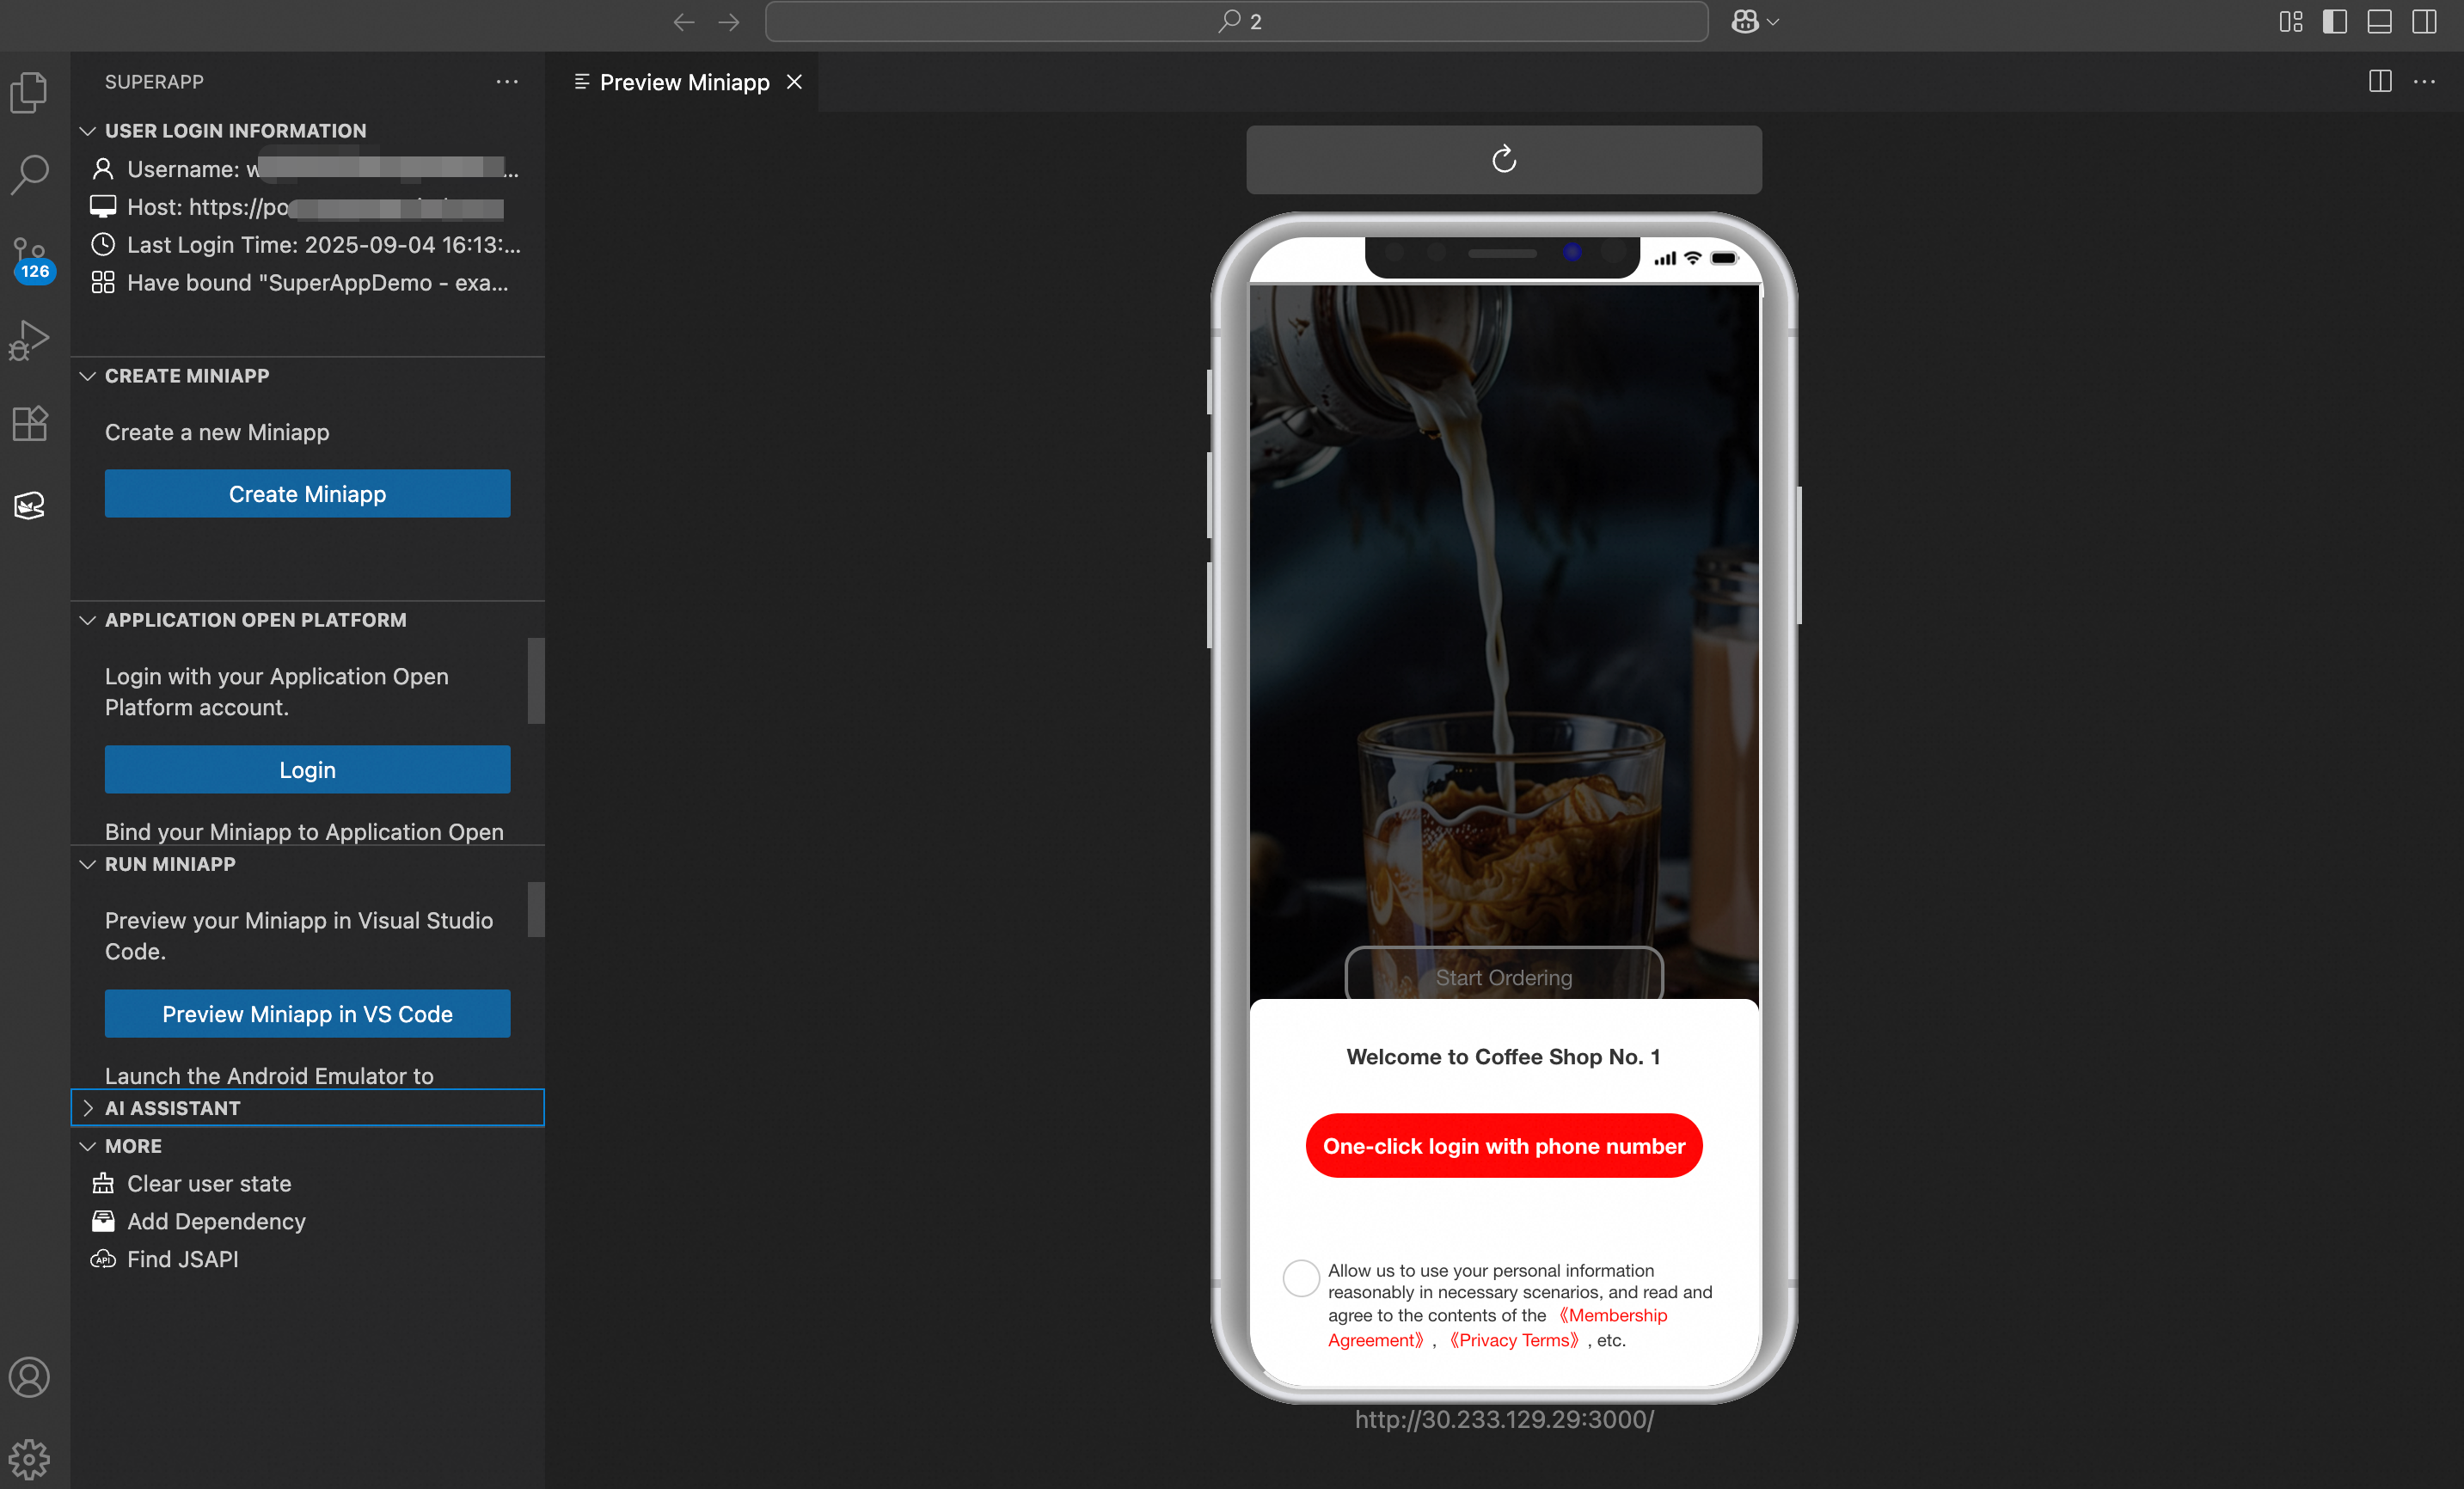
Task: Open the Privacy Terms link
Action: (1514, 1340)
